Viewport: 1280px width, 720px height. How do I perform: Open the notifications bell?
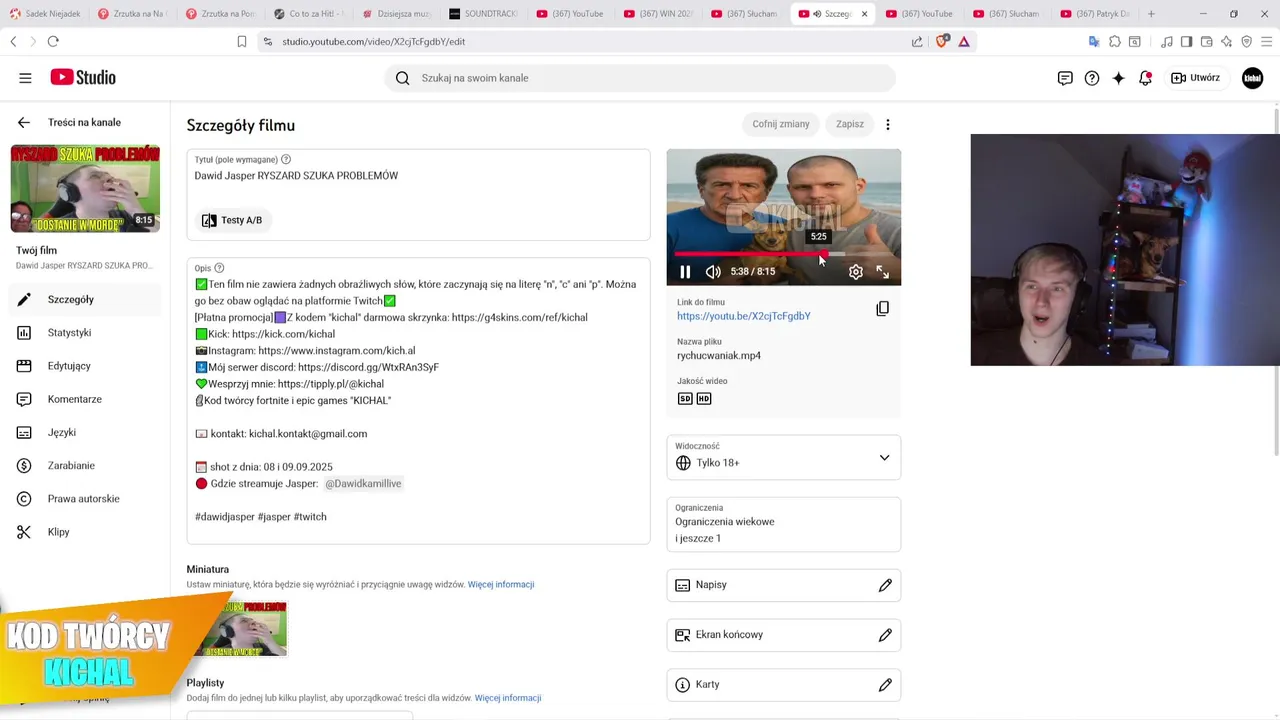click(x=1146, y=78)
